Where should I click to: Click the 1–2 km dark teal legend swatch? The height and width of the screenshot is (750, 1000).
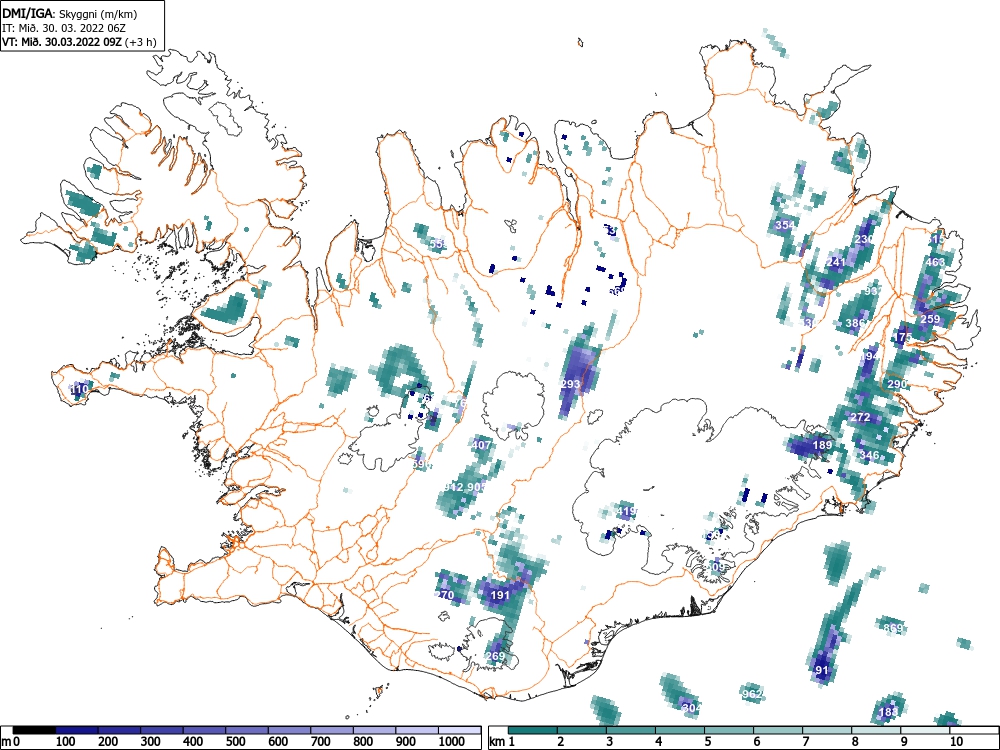tap(533, 730)
